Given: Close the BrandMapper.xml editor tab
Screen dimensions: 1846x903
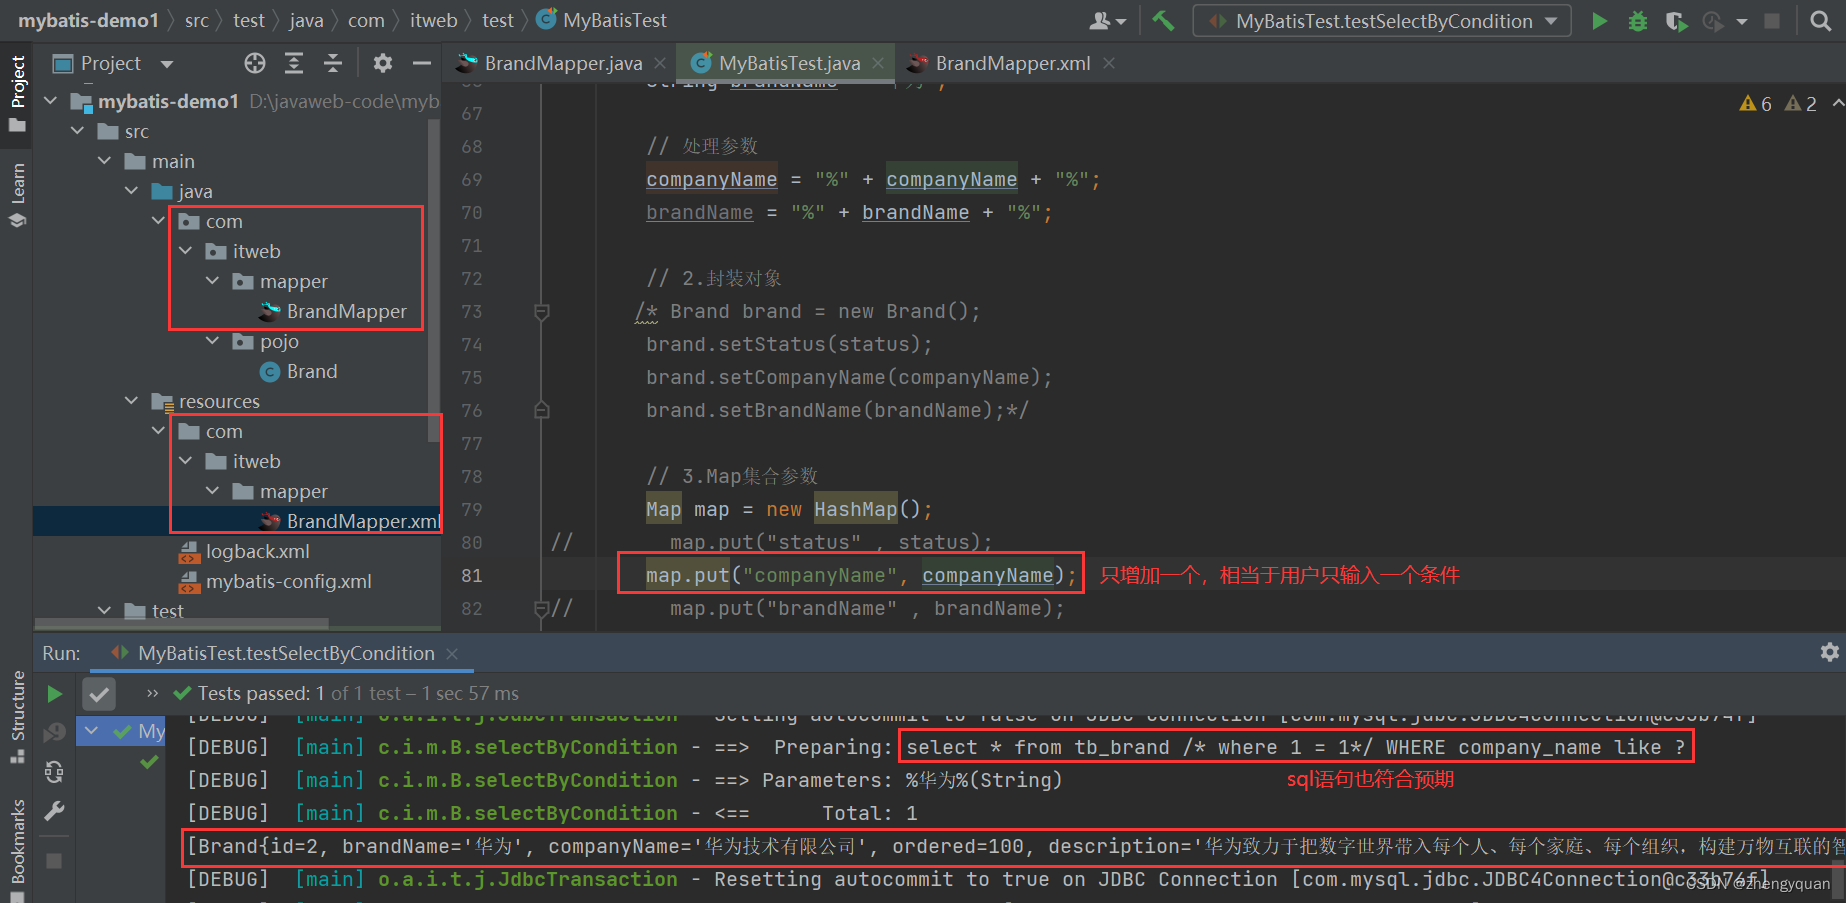Looking at the screenshot, I should point(1109,63).
